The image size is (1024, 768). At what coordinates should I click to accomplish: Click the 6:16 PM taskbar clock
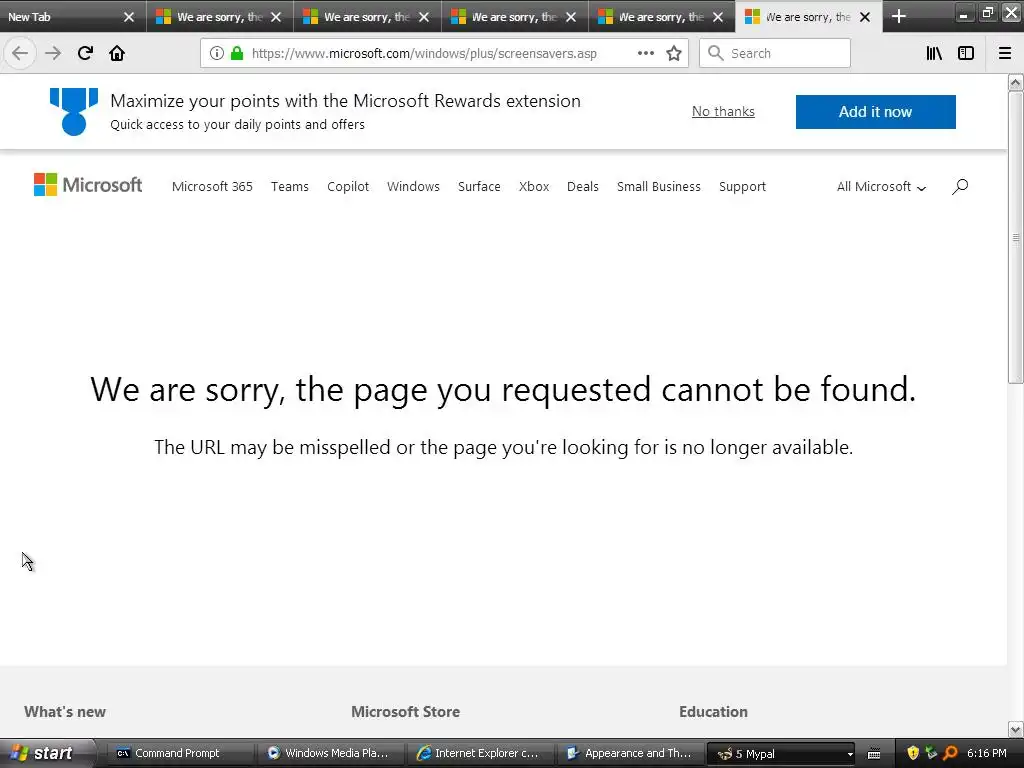tap(987, 754)
